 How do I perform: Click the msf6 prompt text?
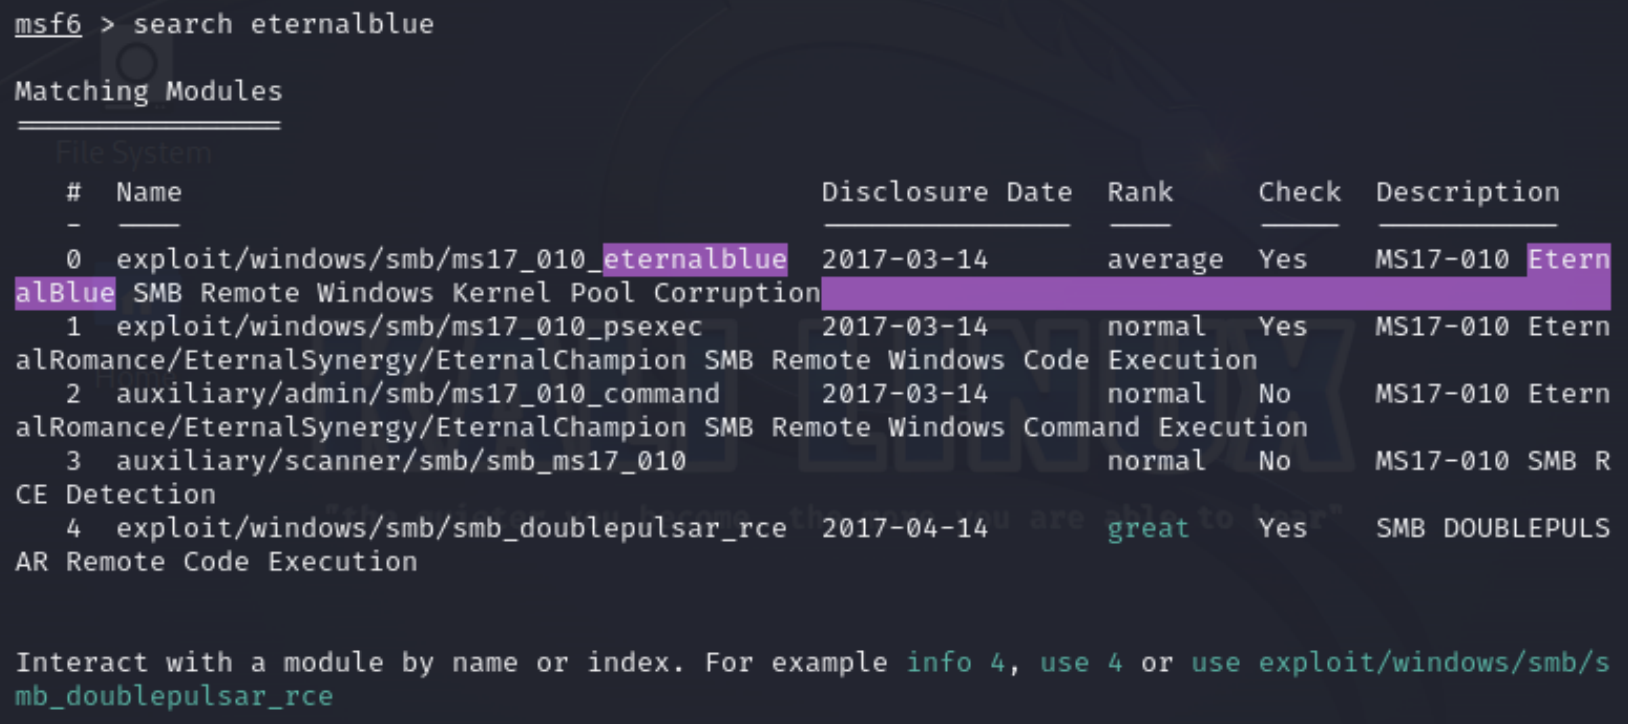tap(48, 24)
